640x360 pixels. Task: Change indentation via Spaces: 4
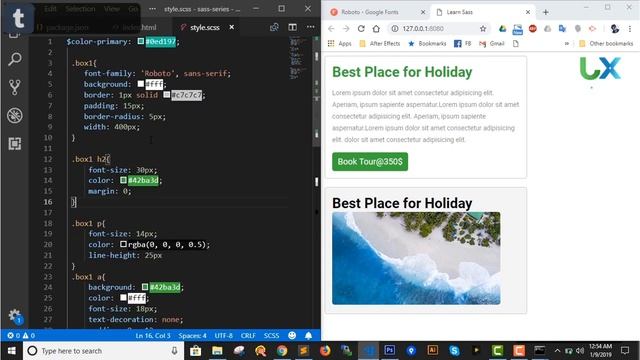coord(192,336)
